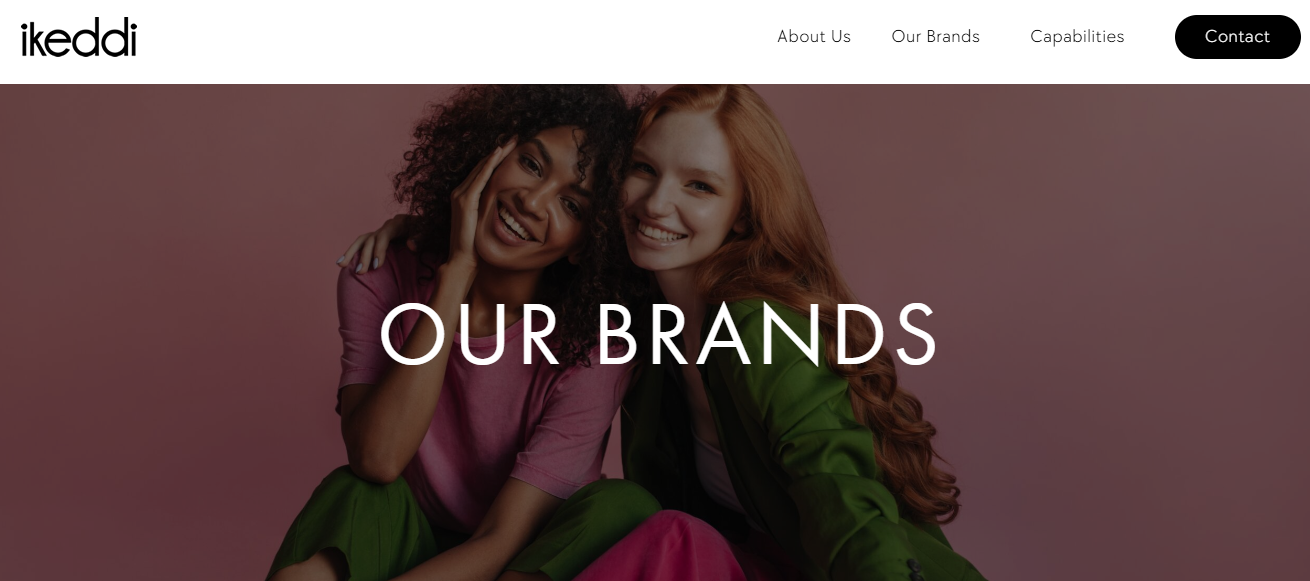Click the black Contact button
Image resolution: width=1310 pixels, height=581 pixels.
coord(1237,37)
